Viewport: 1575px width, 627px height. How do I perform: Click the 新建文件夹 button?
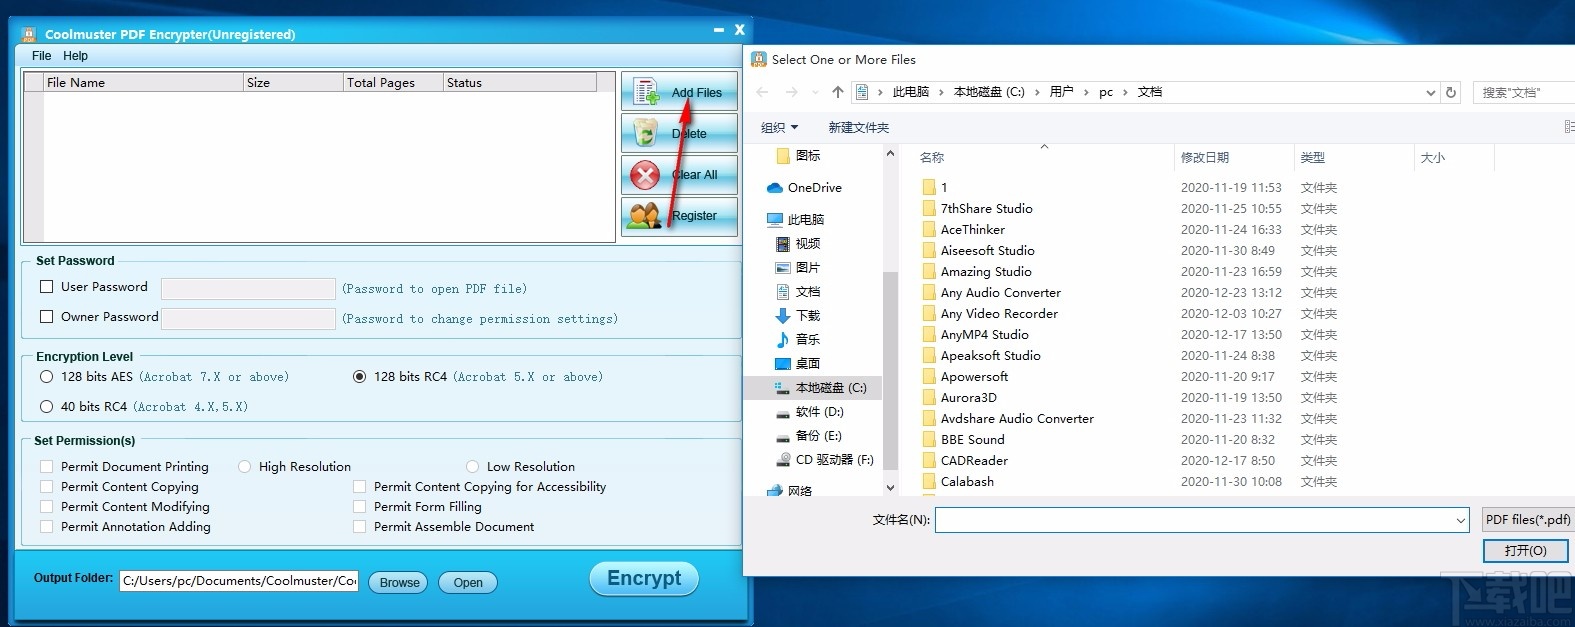(x=859, y=127)
